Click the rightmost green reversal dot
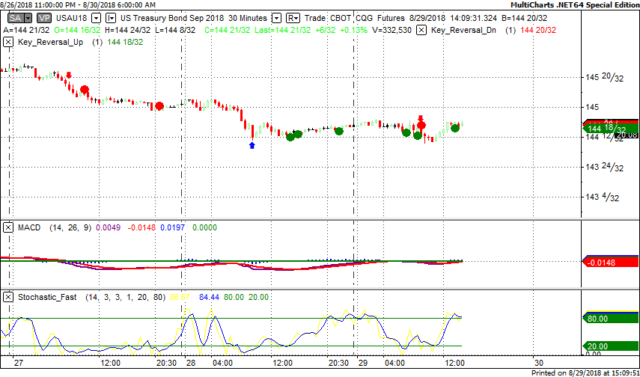The height and width of the screenshot is (377, 640). point(455,128)
